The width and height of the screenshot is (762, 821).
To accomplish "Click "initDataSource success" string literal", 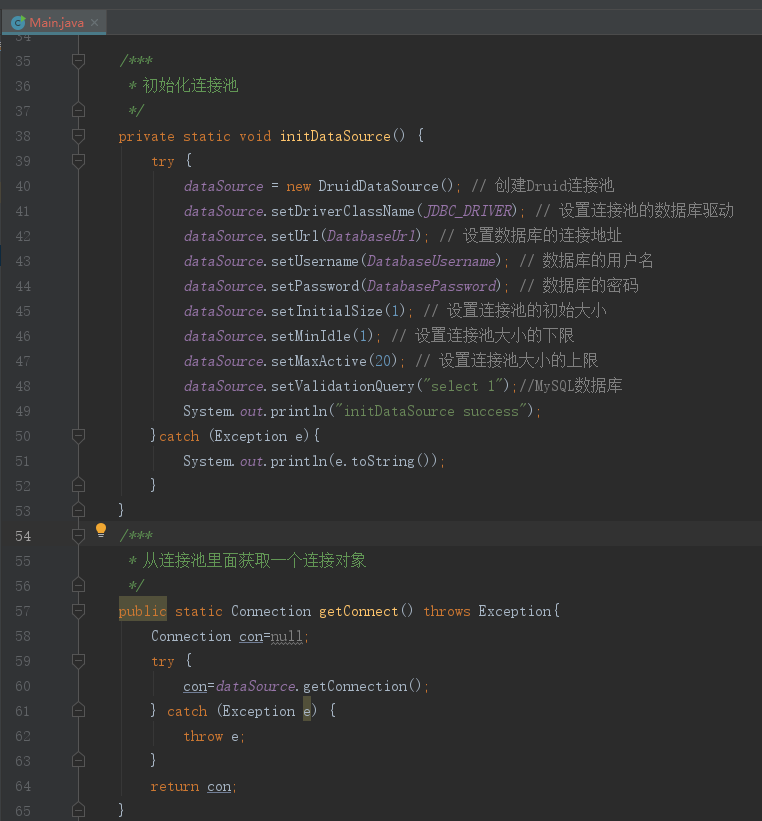I will click(431, 411).
